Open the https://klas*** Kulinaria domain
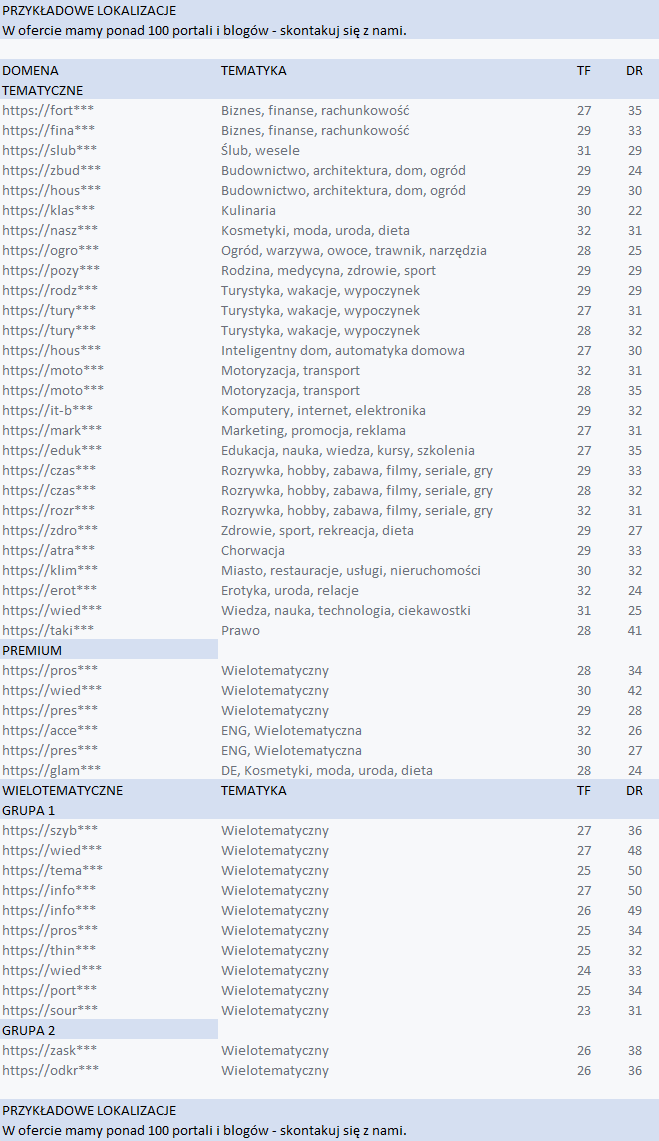 click(49, 210)
